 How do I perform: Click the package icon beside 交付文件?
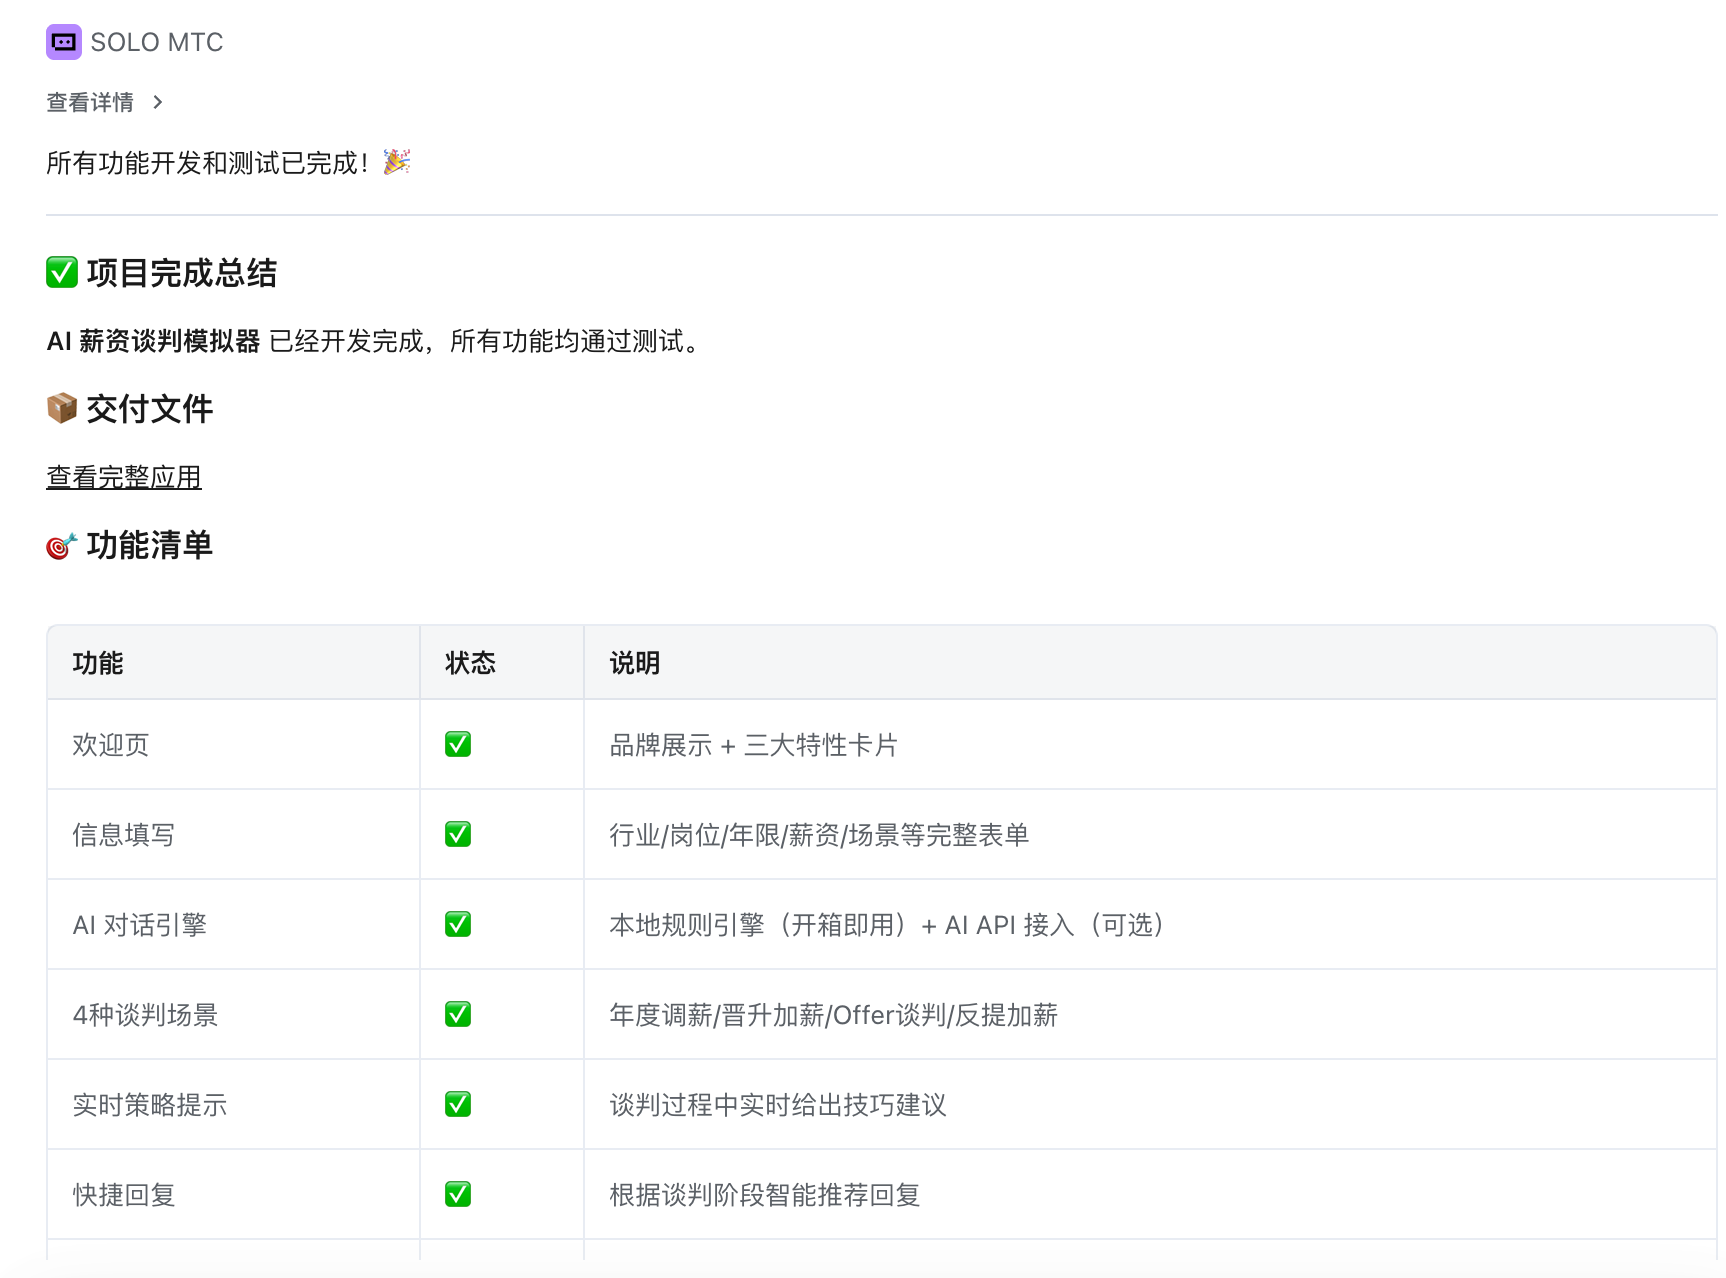point(62,408)
